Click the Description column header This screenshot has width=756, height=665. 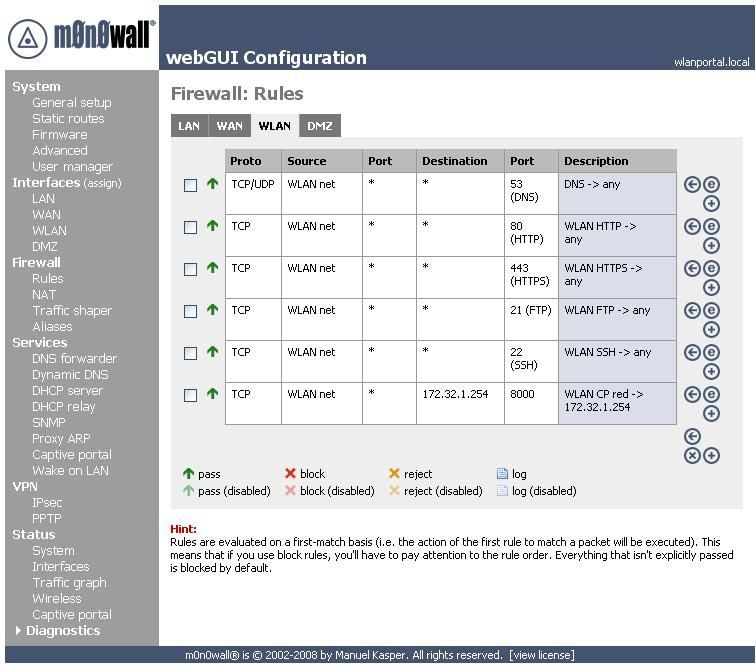click(x=617, y=161)
